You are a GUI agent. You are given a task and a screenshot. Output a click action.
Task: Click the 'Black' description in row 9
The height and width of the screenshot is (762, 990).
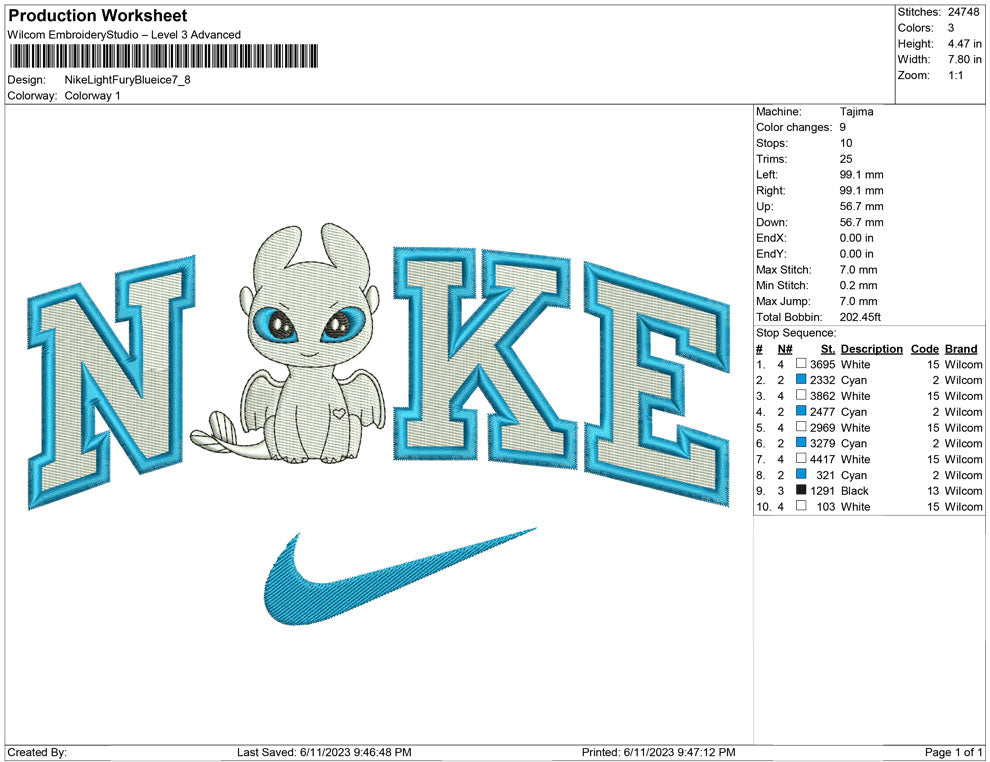click(855, 491)
